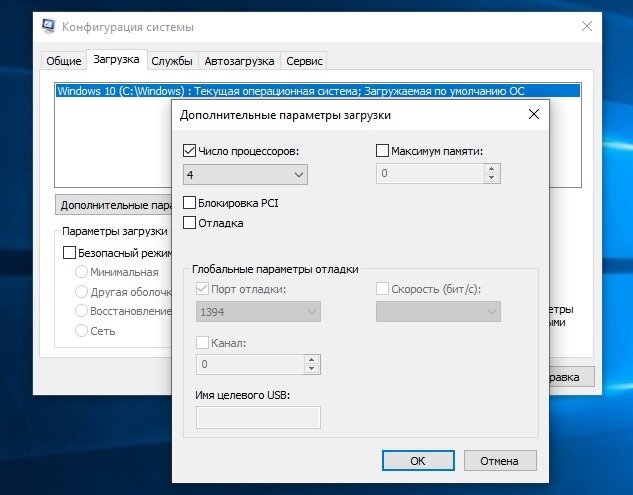Viewport: 633px width, 495px height.
Task: Select the Минимальная radio button
Action: tap(81, 272)
